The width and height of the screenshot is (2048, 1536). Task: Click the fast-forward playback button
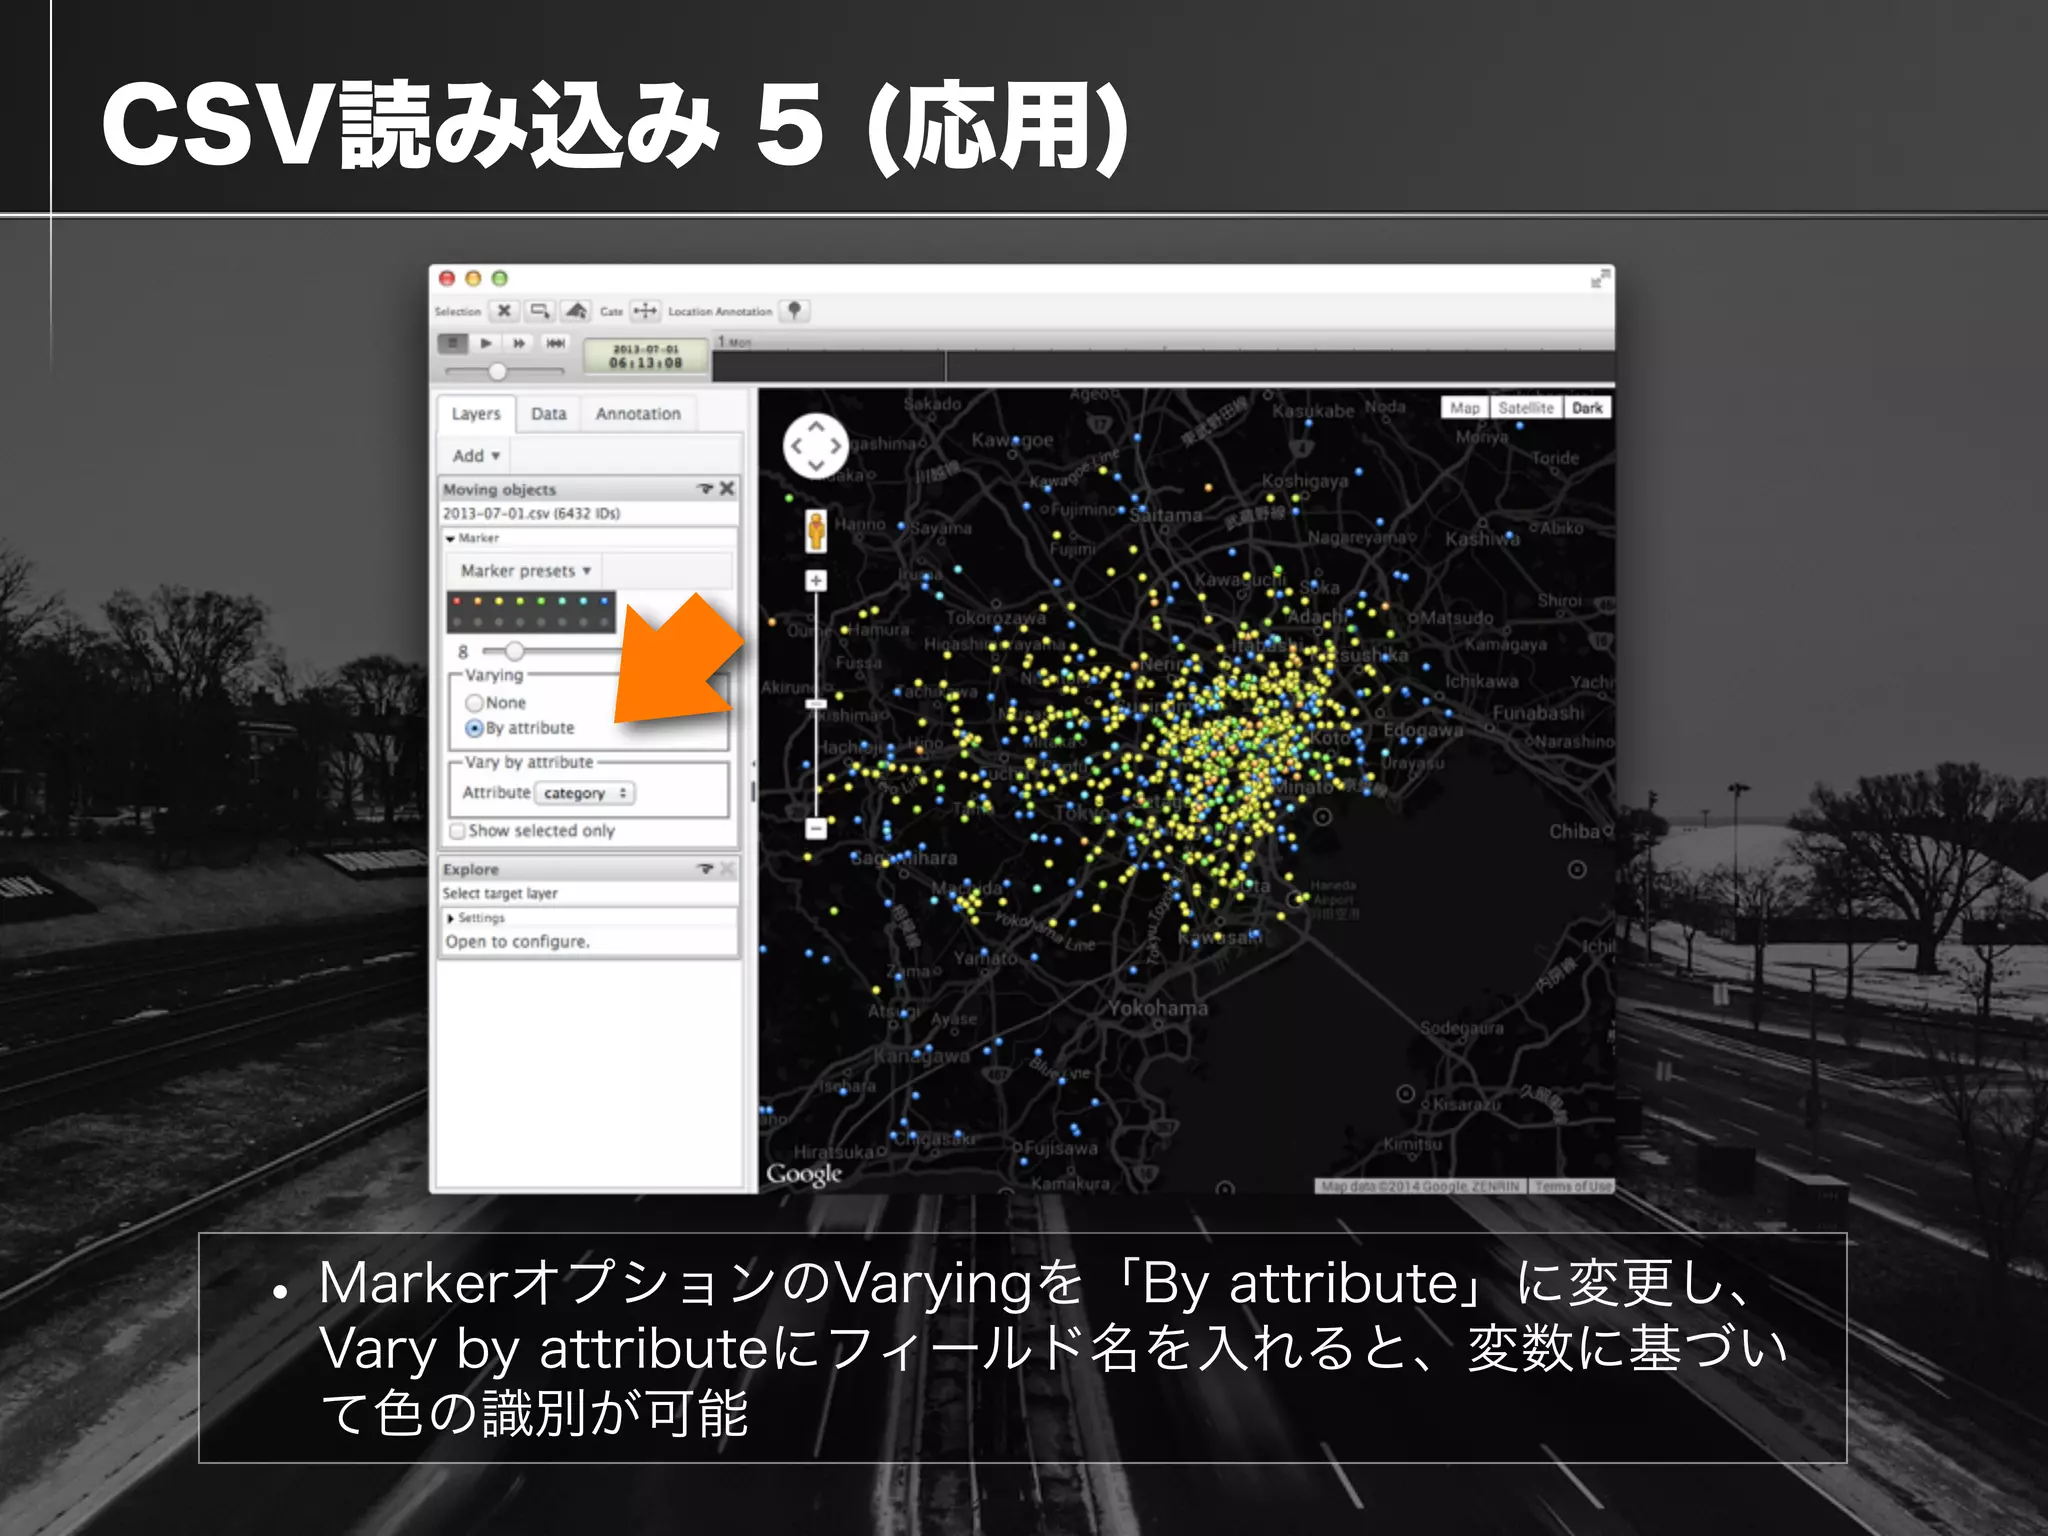point(519,343)
